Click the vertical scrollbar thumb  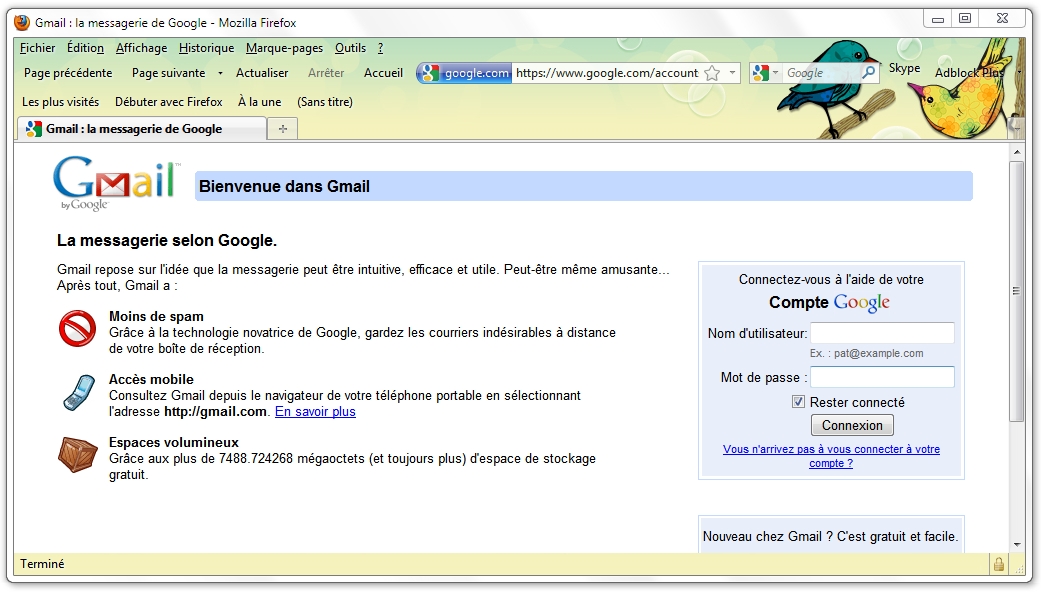(x=1016, y=291)
